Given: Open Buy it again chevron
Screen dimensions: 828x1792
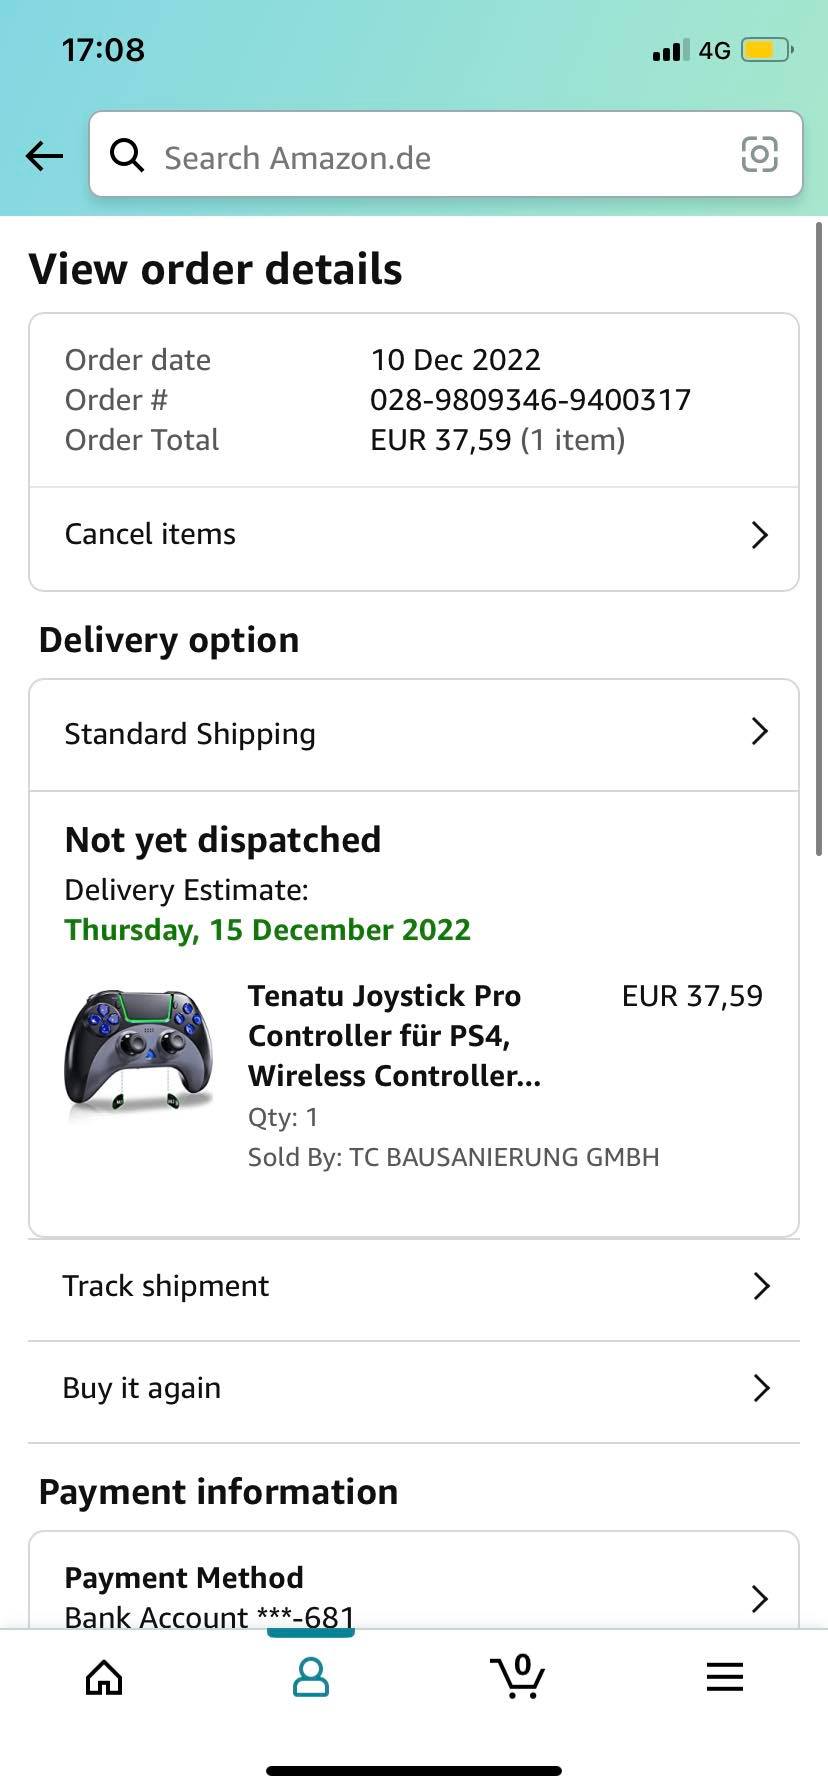Looking at the screenshot, I should coord(761,1388).
